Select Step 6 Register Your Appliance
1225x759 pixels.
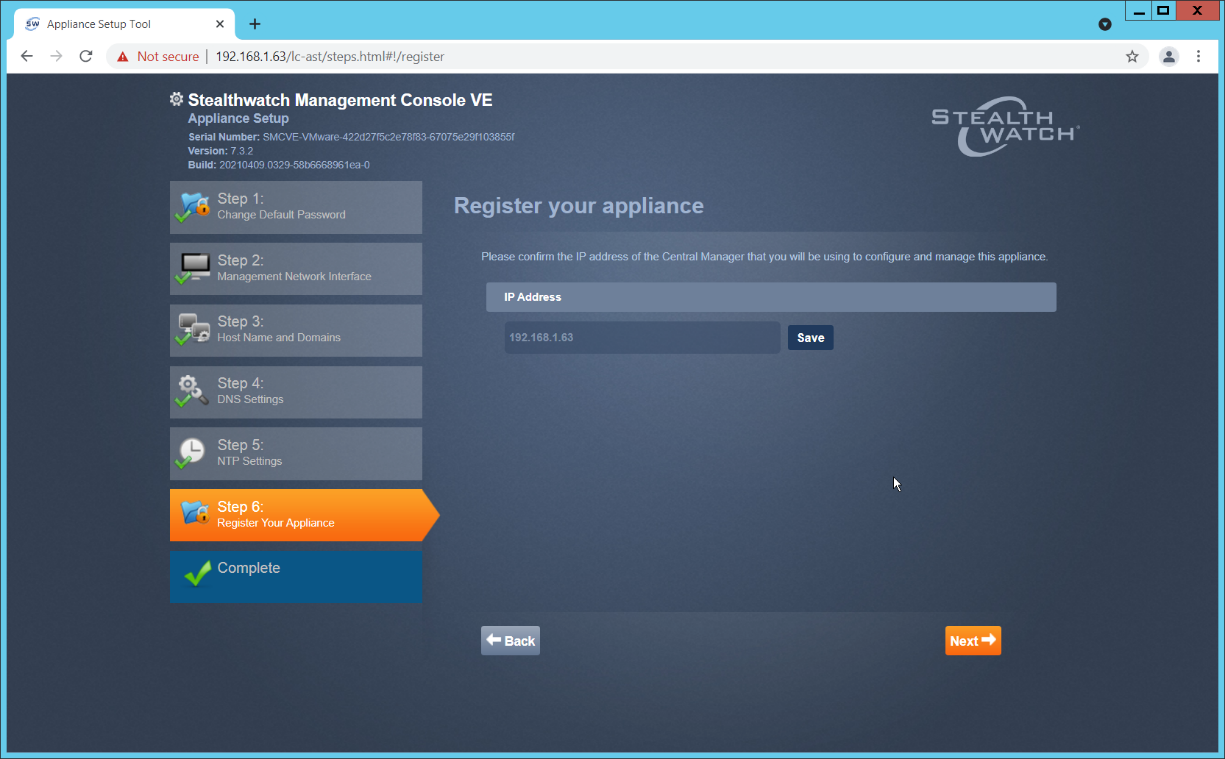[304, 515]
